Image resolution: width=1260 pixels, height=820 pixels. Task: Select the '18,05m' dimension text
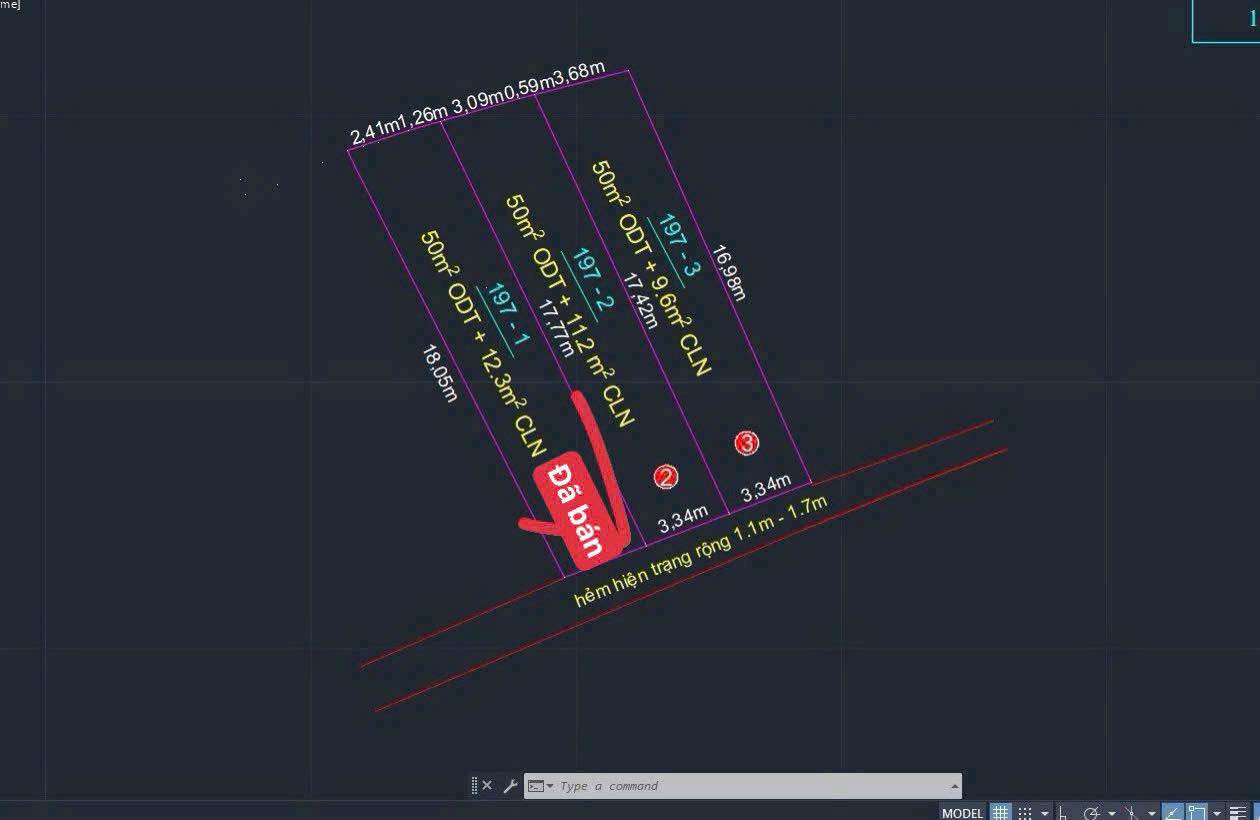click(x=439, y=373)
